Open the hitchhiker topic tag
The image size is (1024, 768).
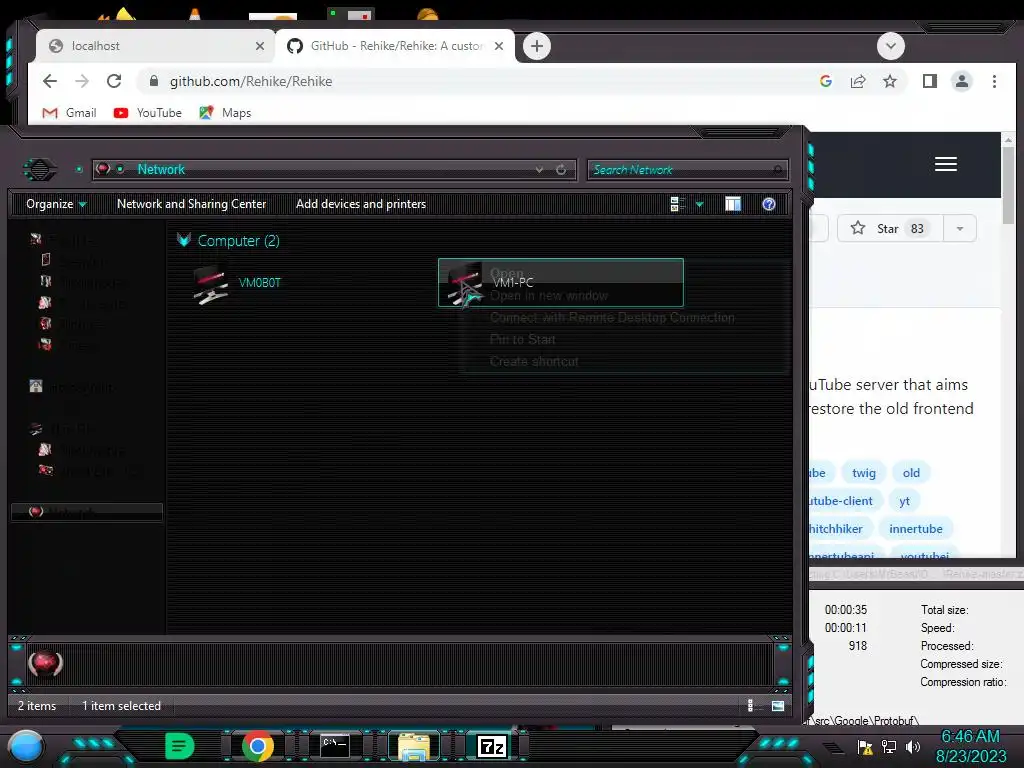pos(839,529)
